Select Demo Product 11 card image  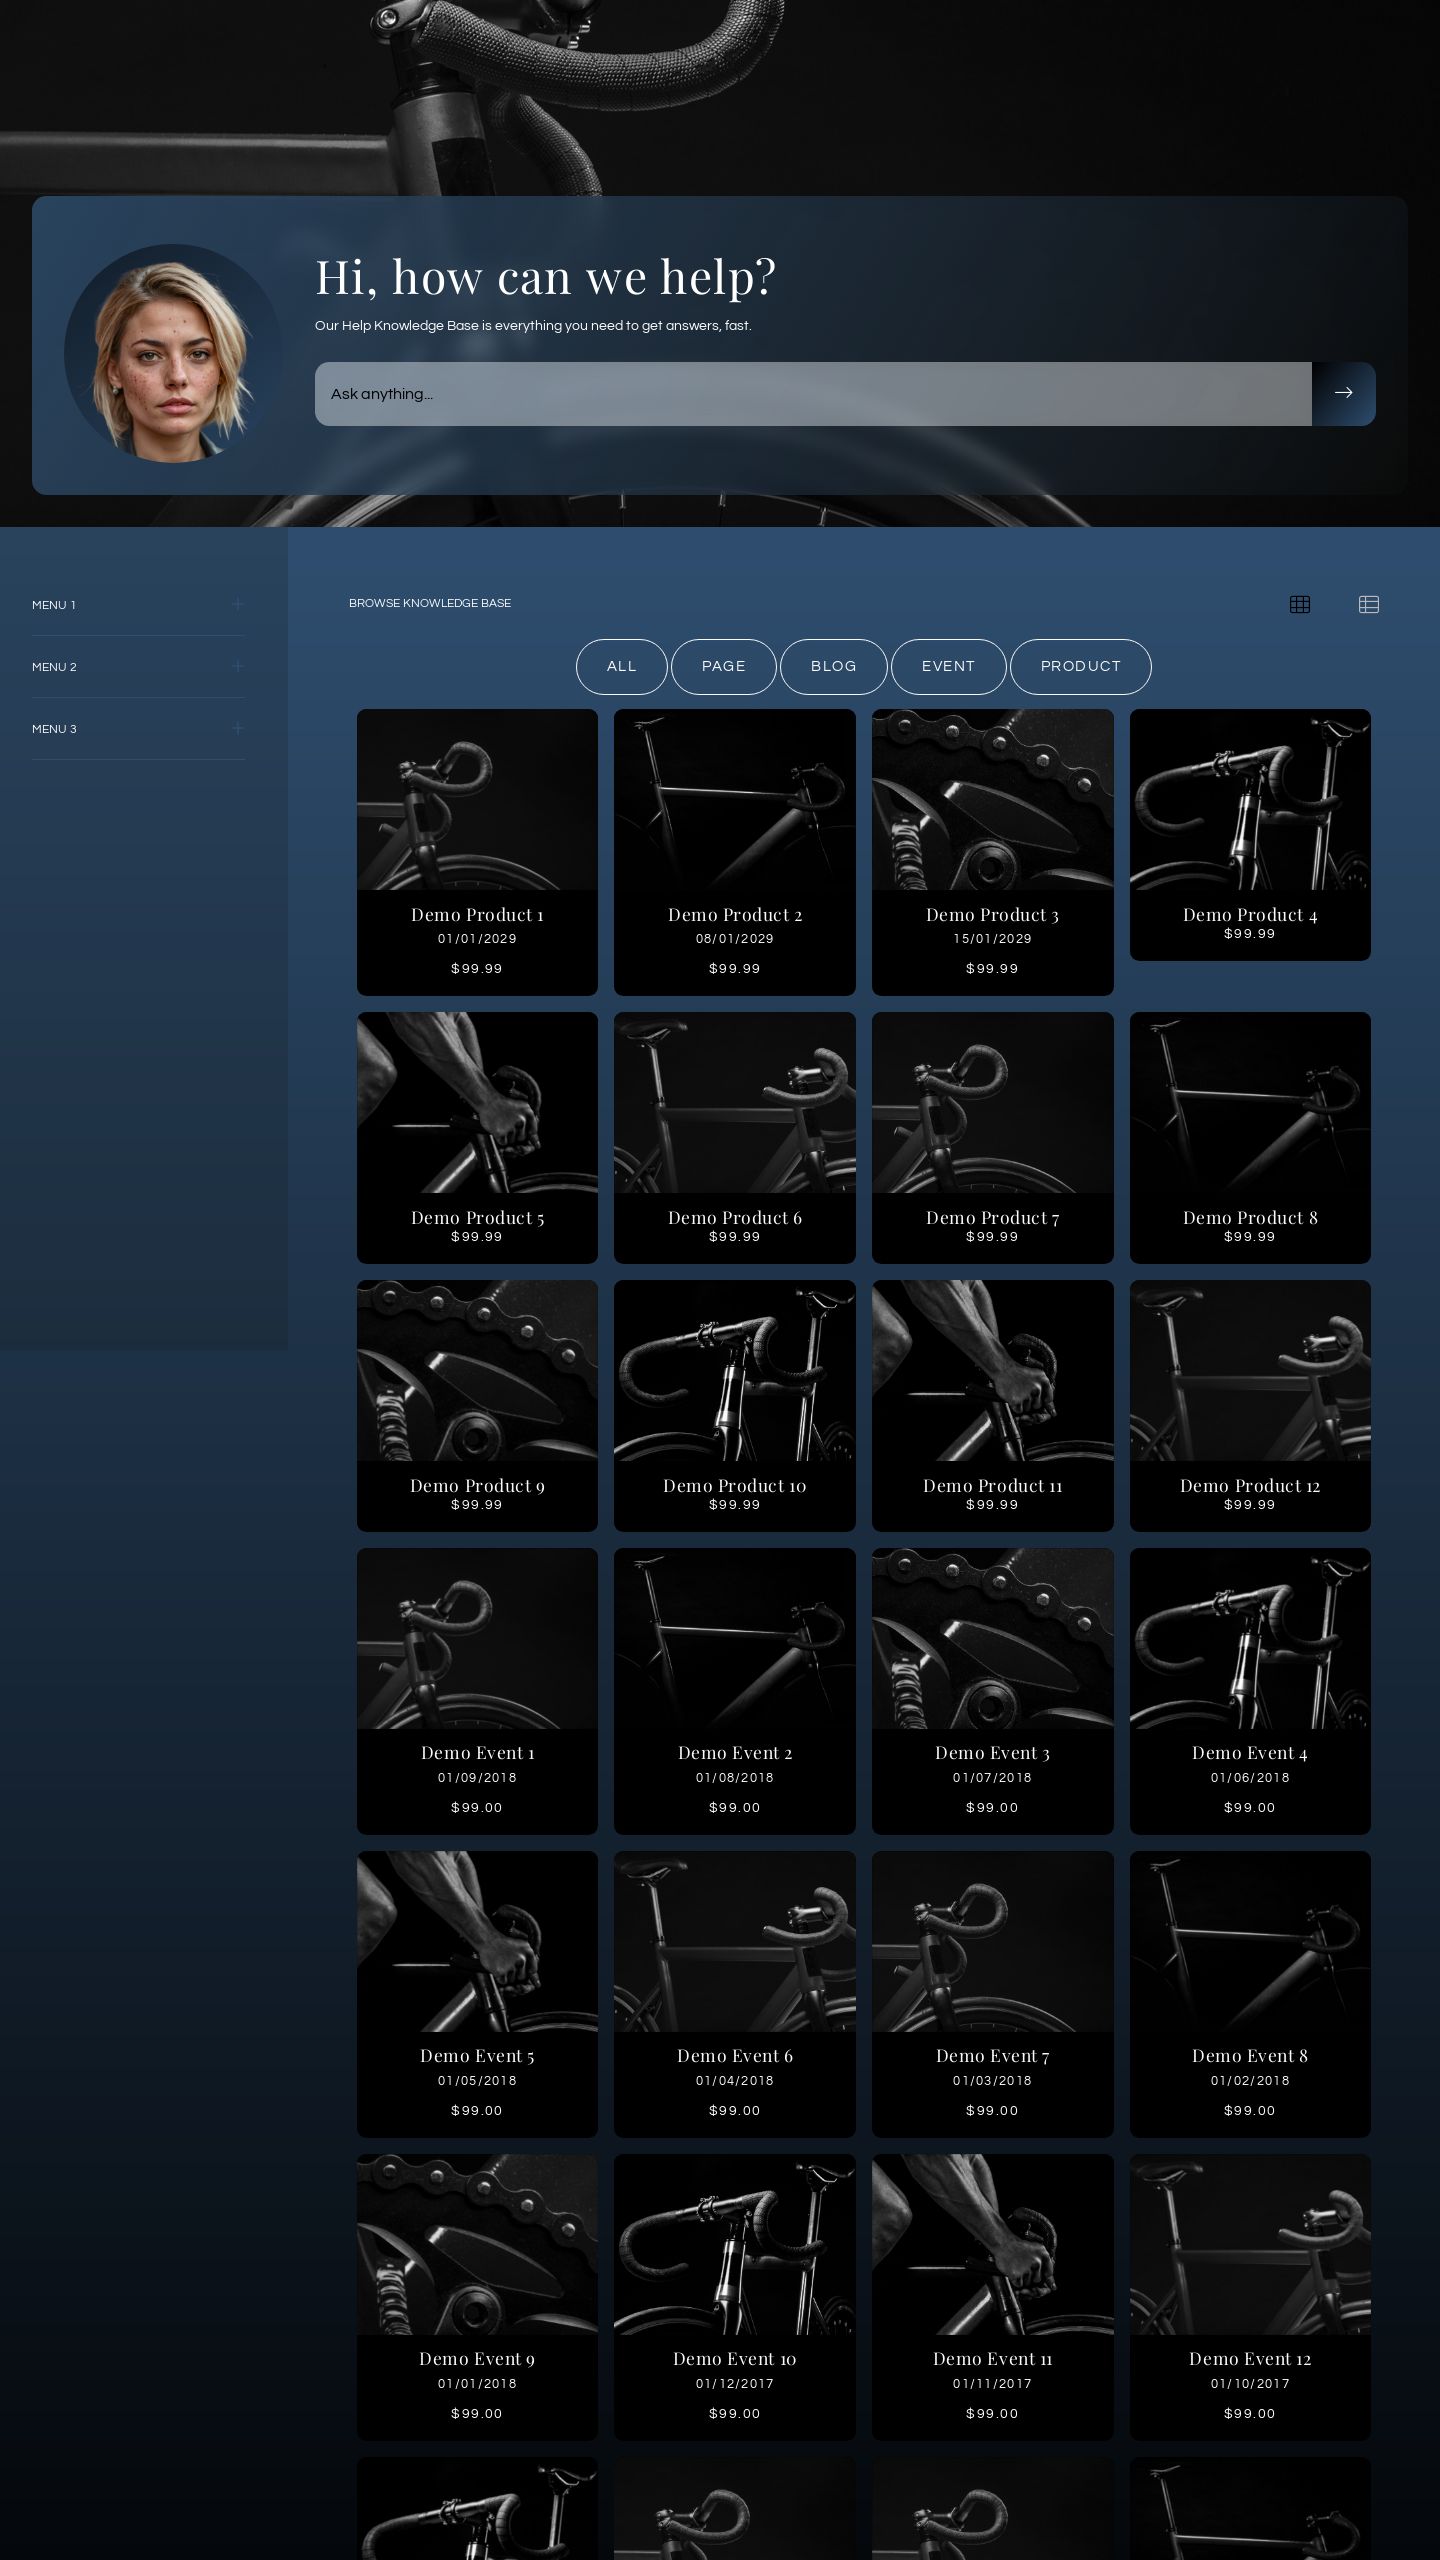click(x=992, y=1370)
